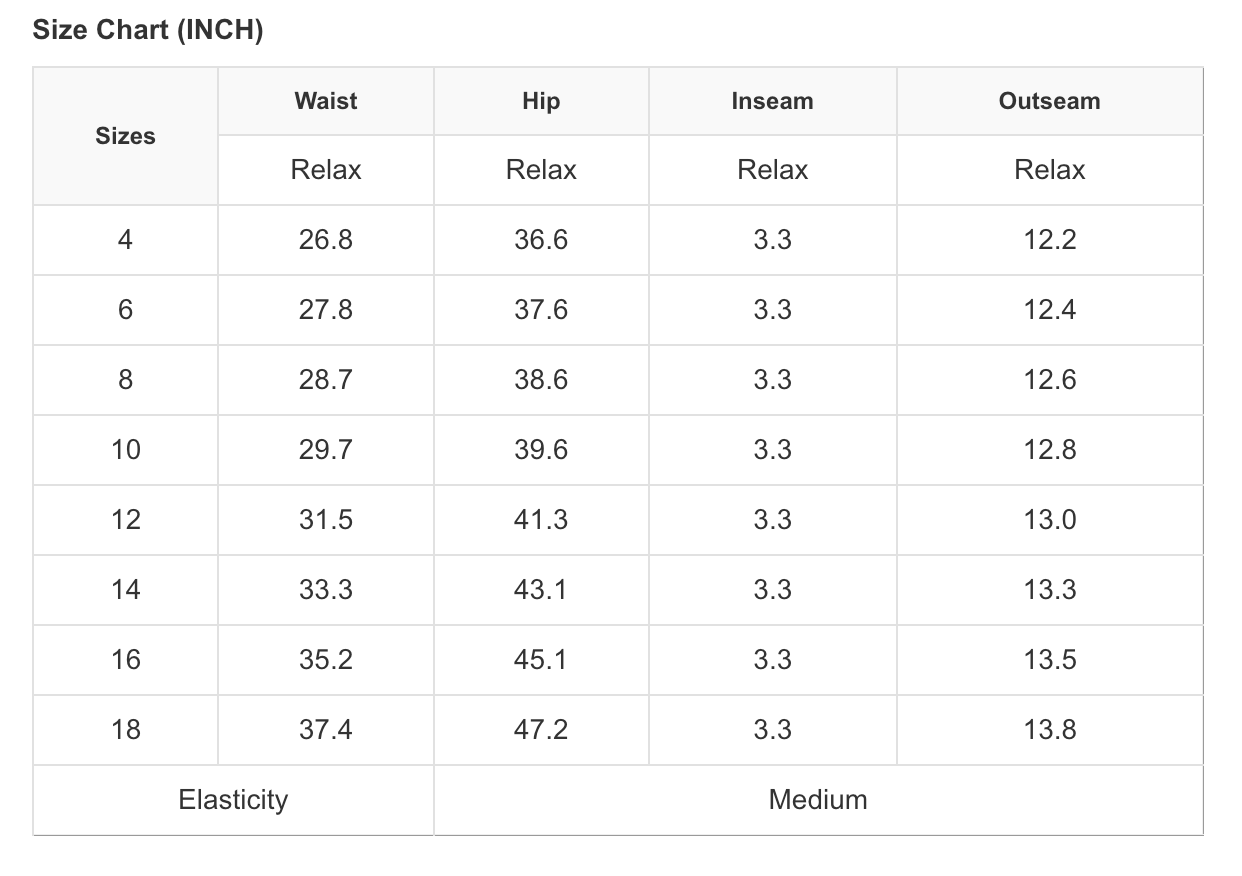Select the Sizes column header
This screenshot has width=1242, height=876.
[x=125, y=136]
